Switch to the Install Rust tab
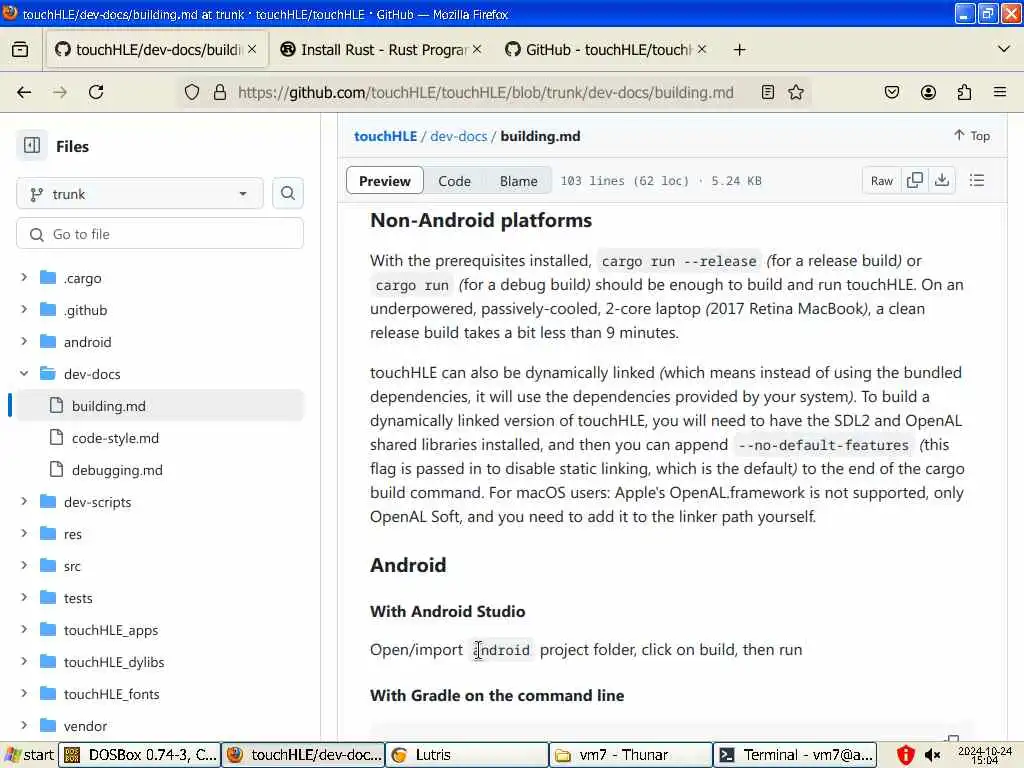 (382, 50)
